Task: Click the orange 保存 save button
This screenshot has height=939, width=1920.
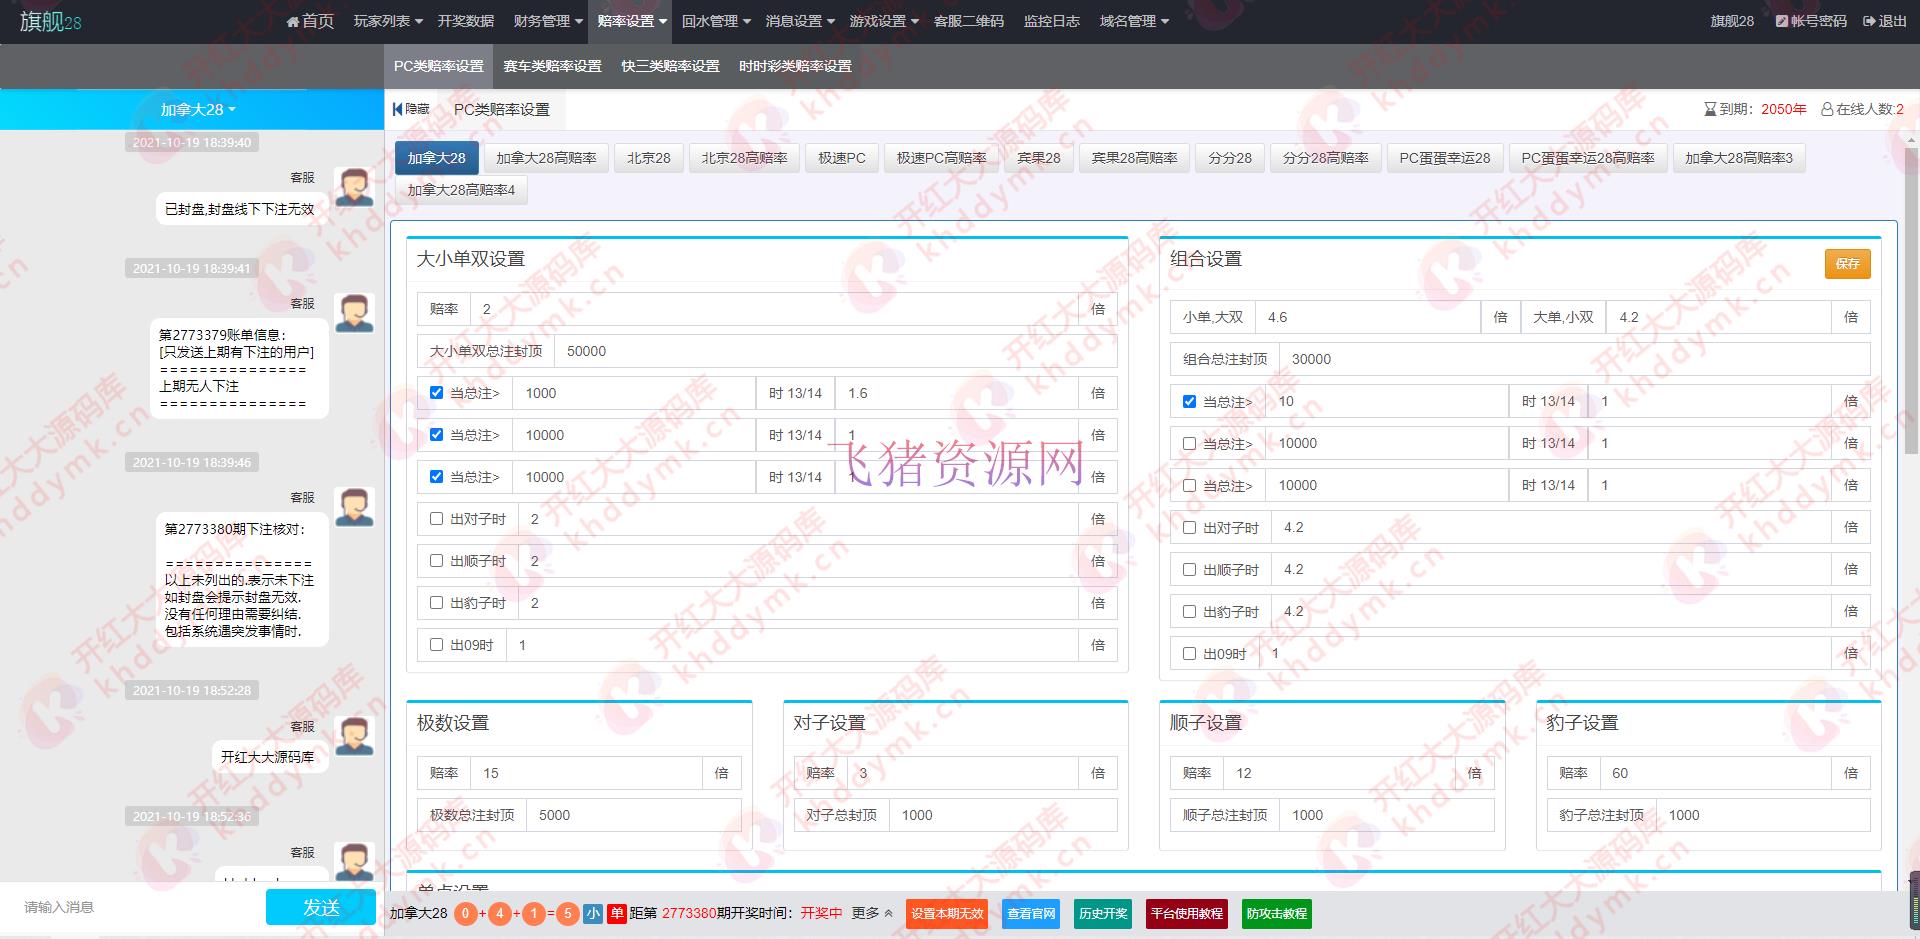Action: pyautogui.click(x=1847, y=264)
